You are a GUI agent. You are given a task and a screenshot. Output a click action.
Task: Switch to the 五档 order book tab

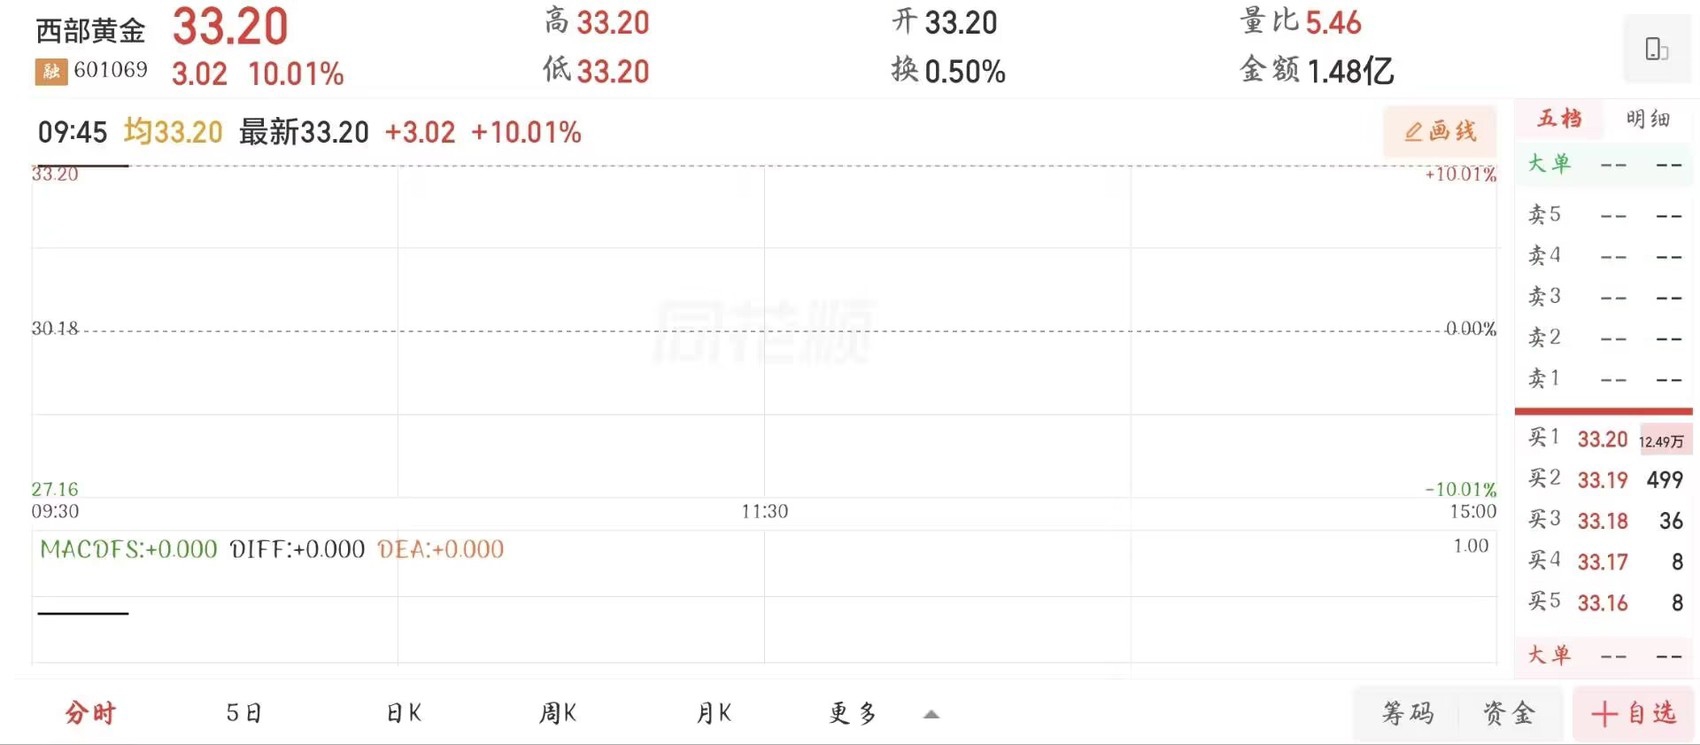(x=1559, y=119)
